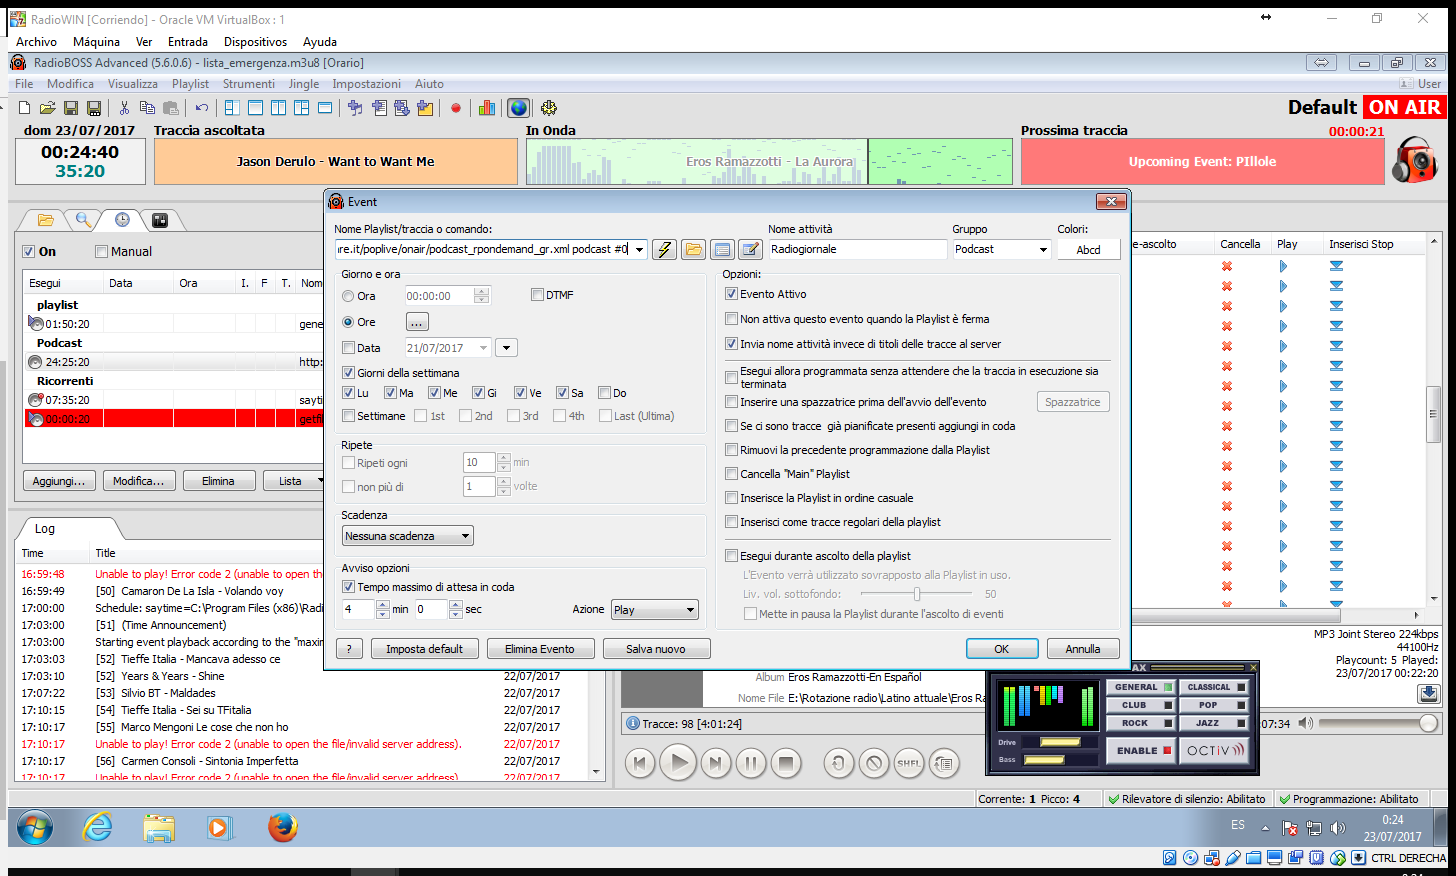Click the list window icon beside the browse folder
This screenshot has width=1456, height=876.
click(x=722, y=250)
